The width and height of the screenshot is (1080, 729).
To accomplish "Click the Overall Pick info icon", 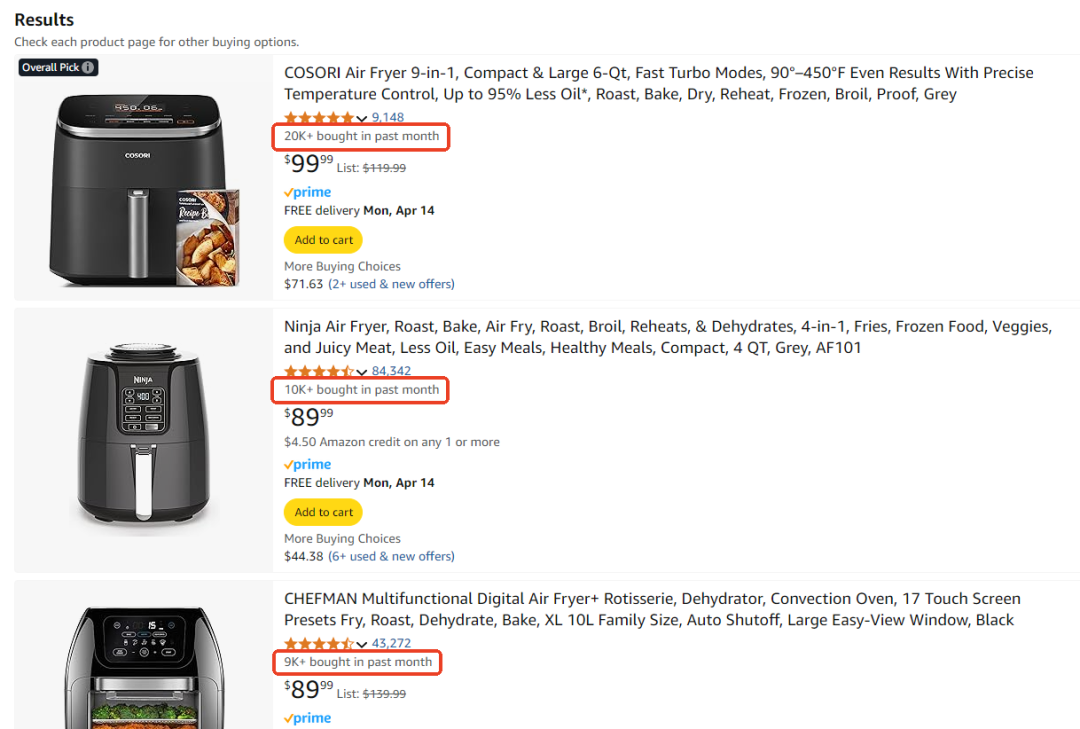I will [x=89, y=68].
